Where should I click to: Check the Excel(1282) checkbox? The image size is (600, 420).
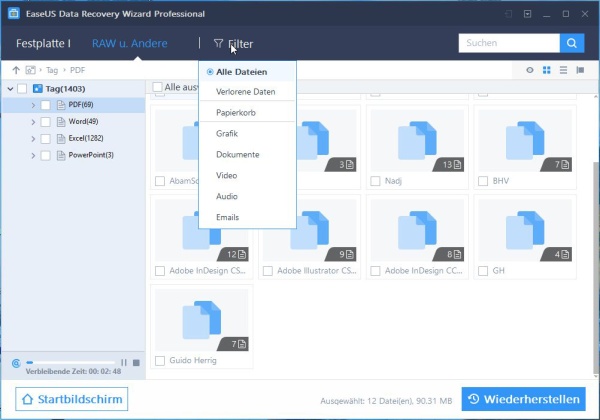coord(46,138)
